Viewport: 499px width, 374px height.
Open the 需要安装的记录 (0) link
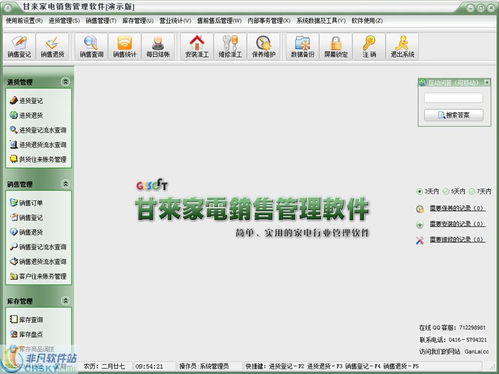[x=457, y=224]
